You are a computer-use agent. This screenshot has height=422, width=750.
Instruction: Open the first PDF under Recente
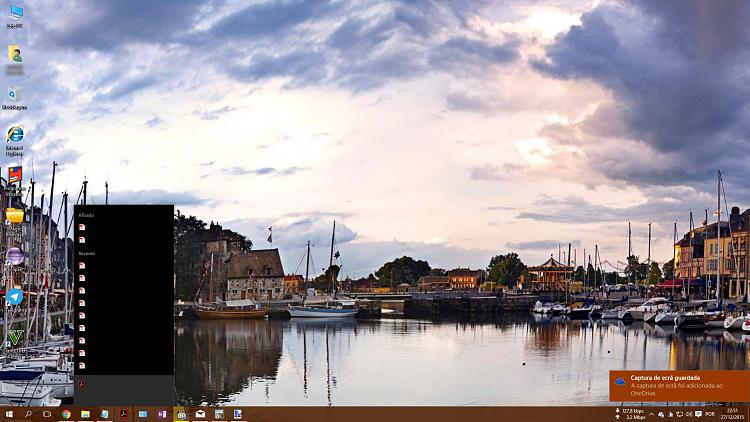(x=124, y=266)
